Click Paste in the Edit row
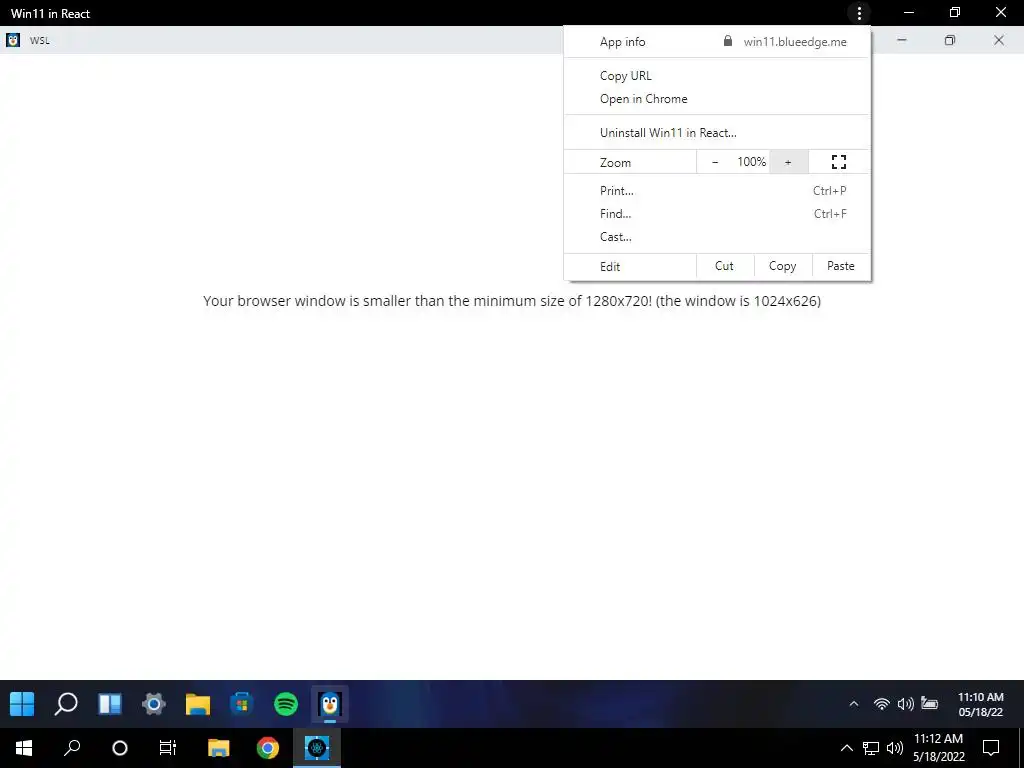This screenshot has height=768, width=1024. click(840, 266)
